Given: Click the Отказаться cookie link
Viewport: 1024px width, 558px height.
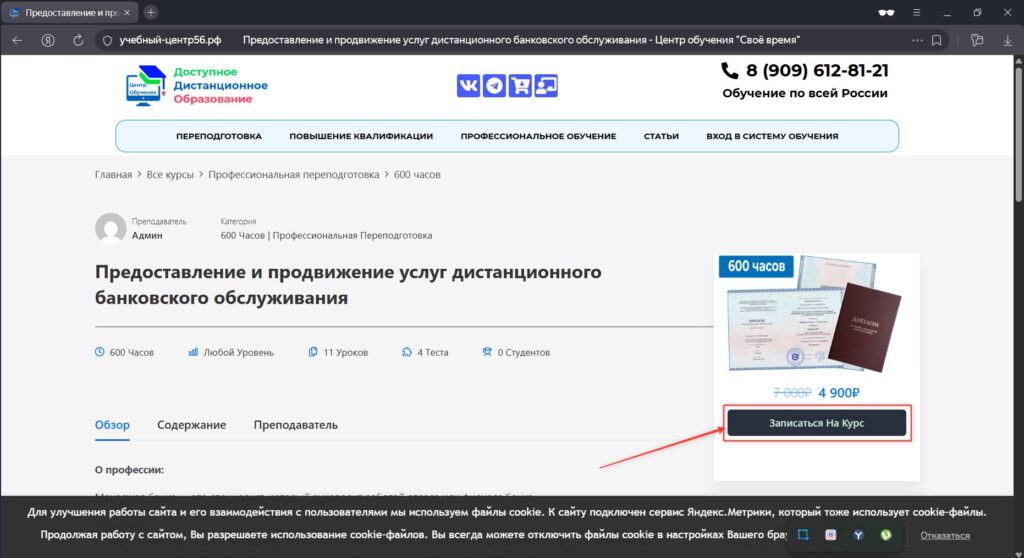Looking at the screenshot, I should [945, 535].
